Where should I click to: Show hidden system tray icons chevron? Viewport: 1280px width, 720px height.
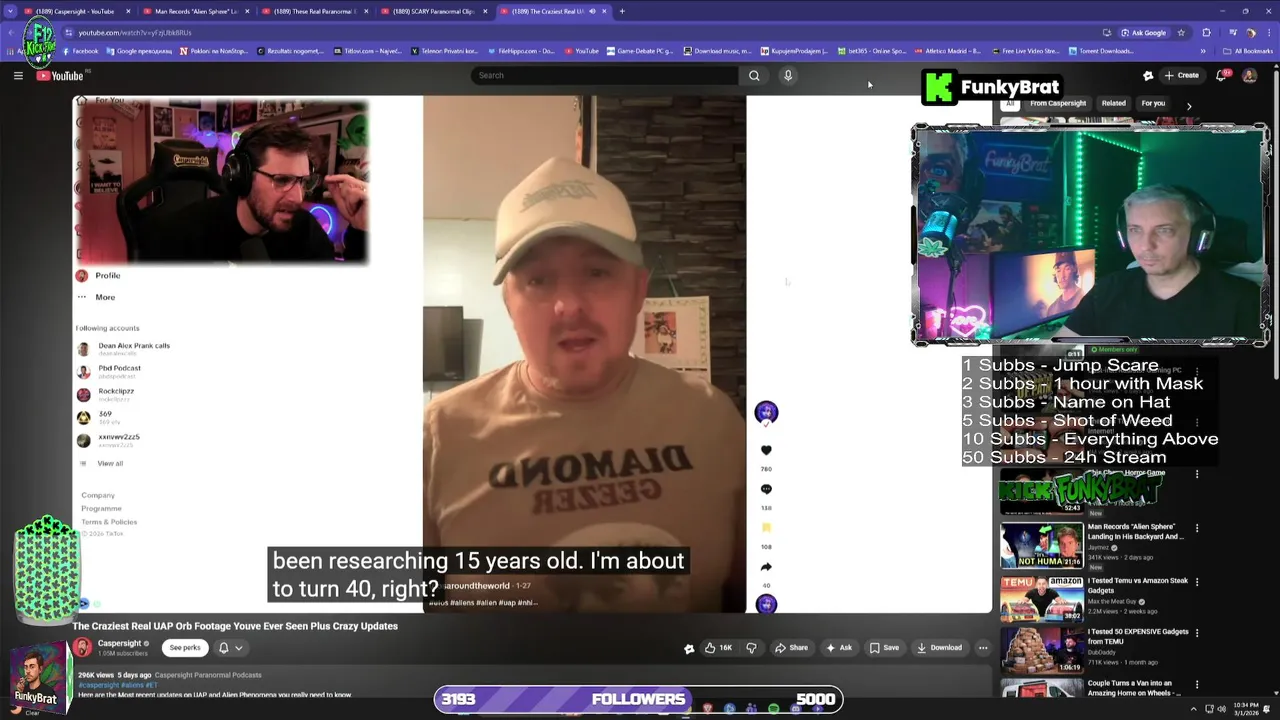pos(1193,709)
